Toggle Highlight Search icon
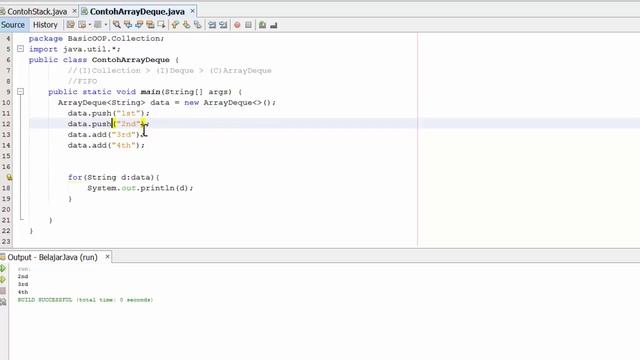Image resolution: width=640 pixels, height=360 pixels. 150,25
